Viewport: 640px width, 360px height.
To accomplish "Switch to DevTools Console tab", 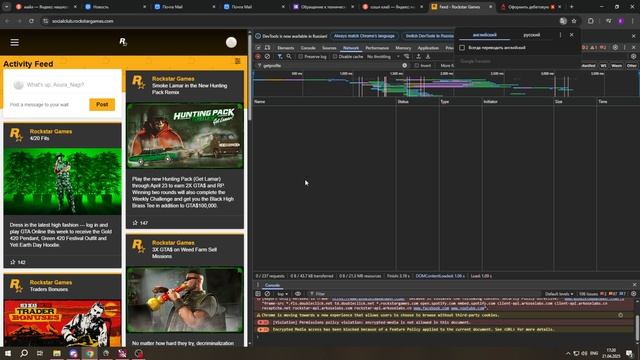I will click(x=308, y=48).
